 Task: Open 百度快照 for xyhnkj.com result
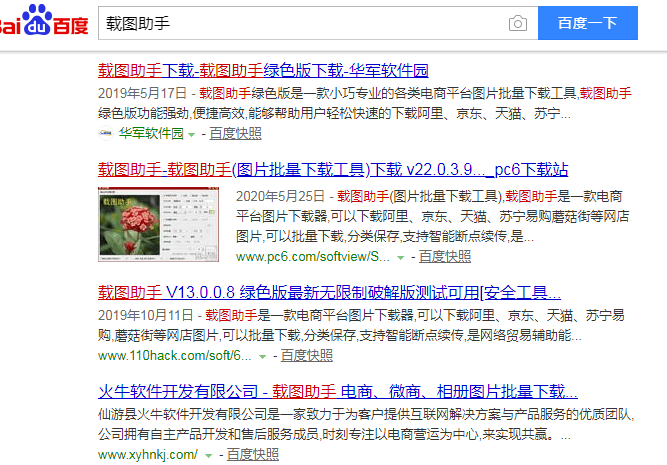(x=253, y=455)
